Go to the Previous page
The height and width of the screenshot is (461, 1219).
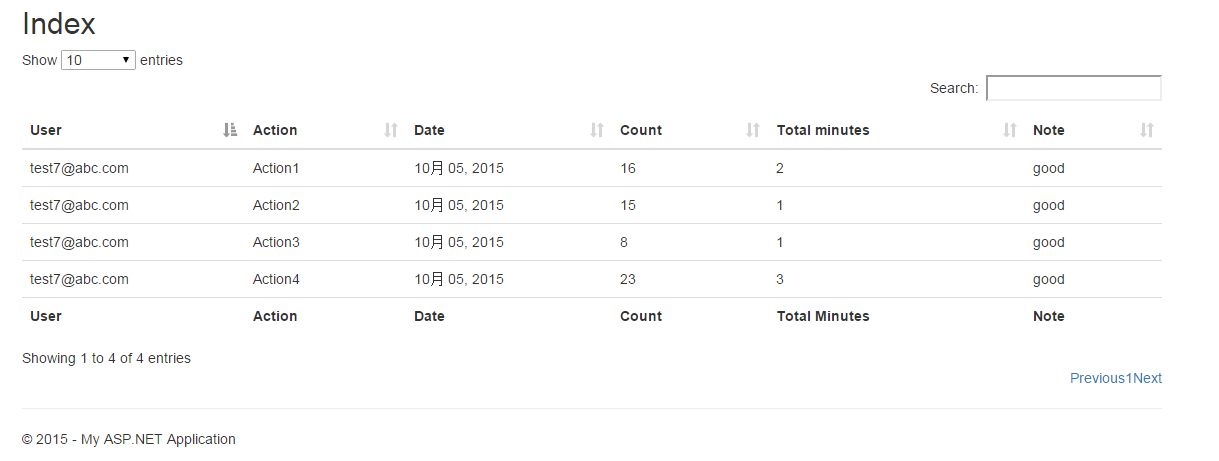[1098, 378]
